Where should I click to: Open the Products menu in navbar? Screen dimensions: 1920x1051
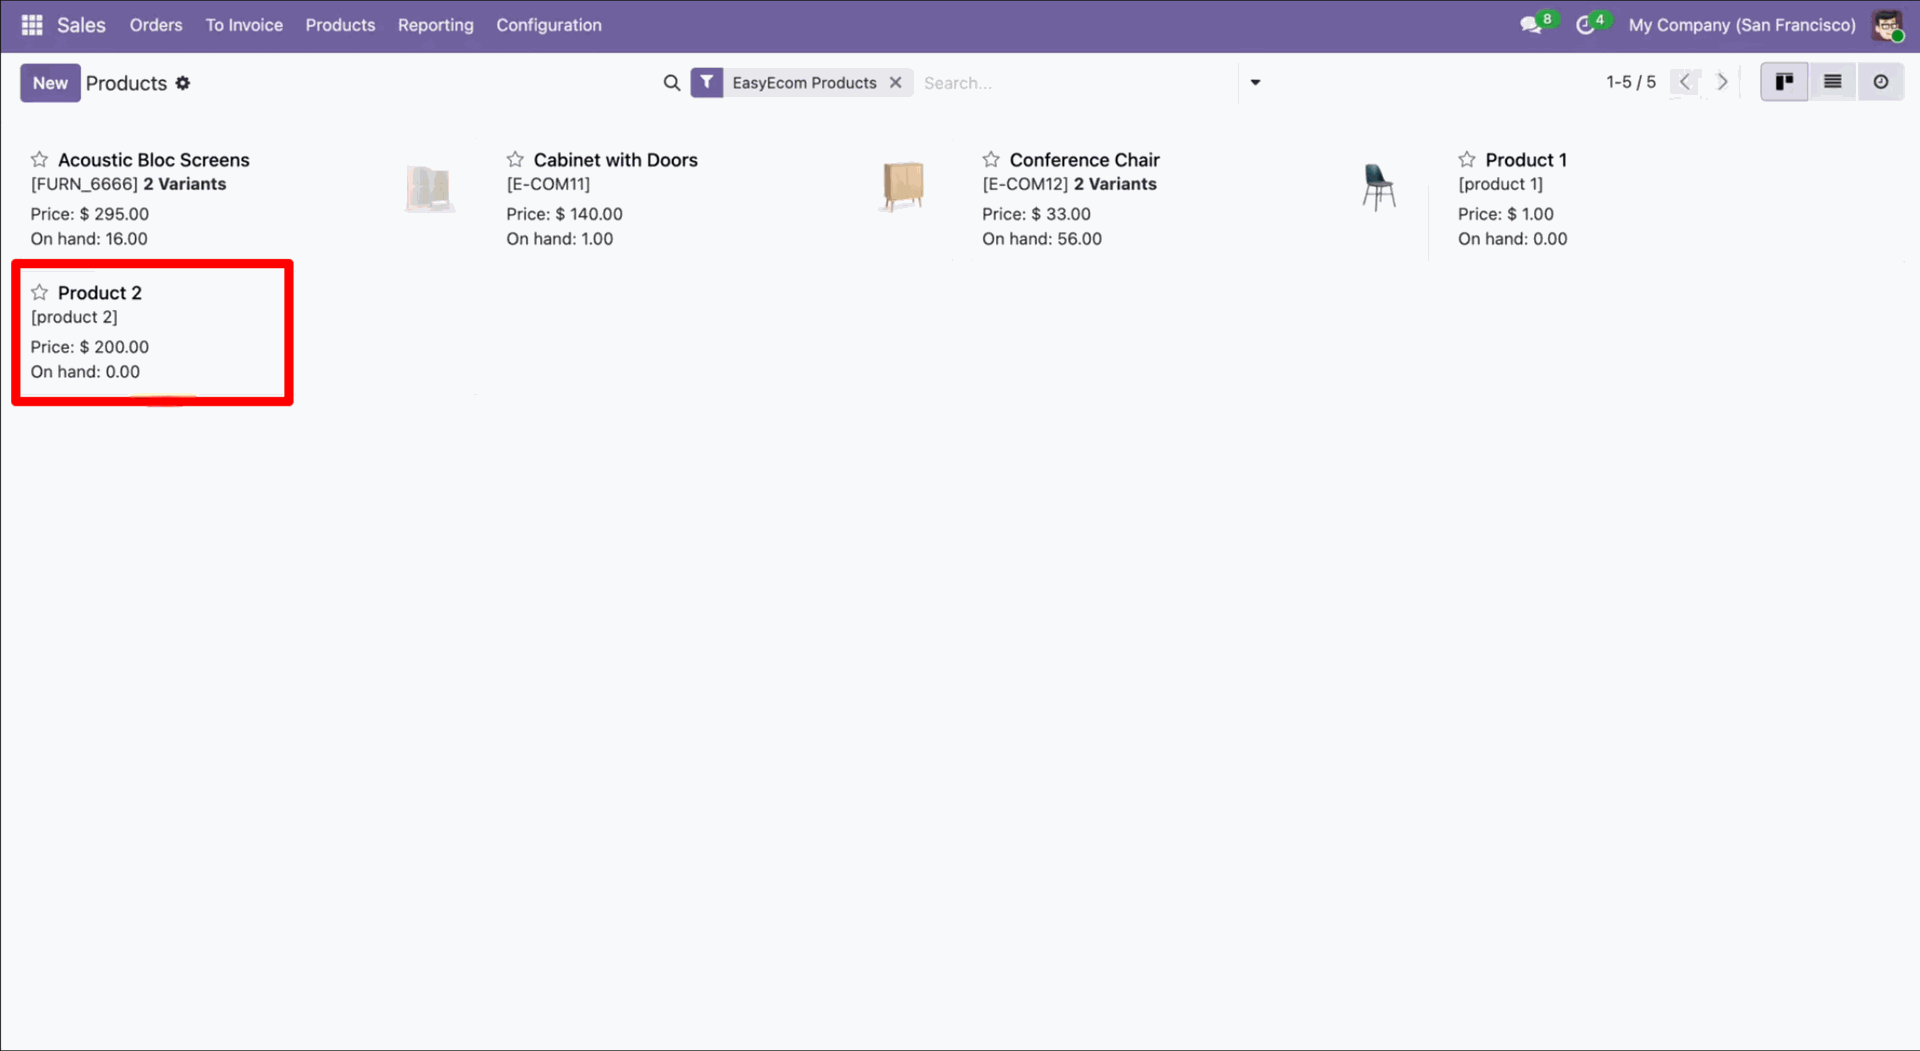(340, 25)
